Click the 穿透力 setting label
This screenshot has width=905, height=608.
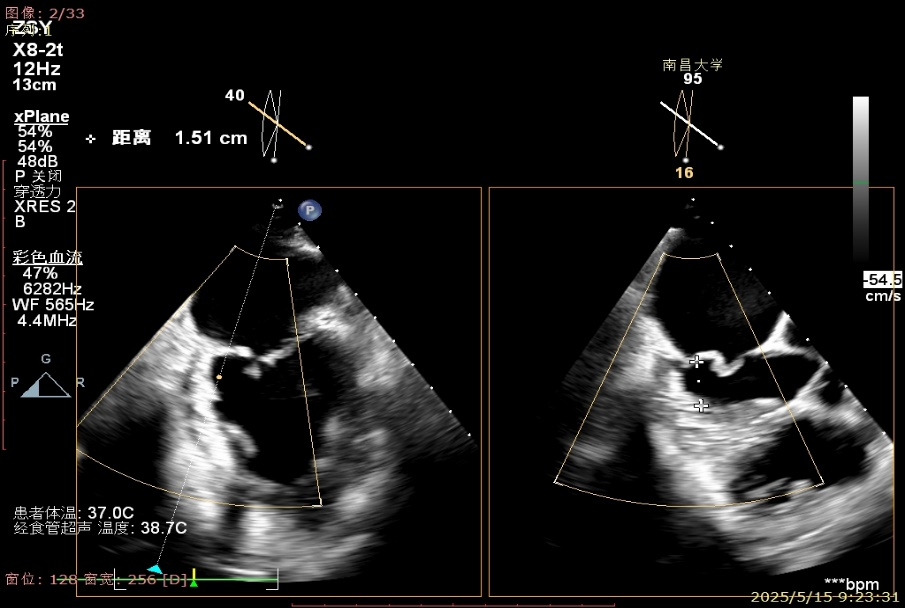pos(38,191)
